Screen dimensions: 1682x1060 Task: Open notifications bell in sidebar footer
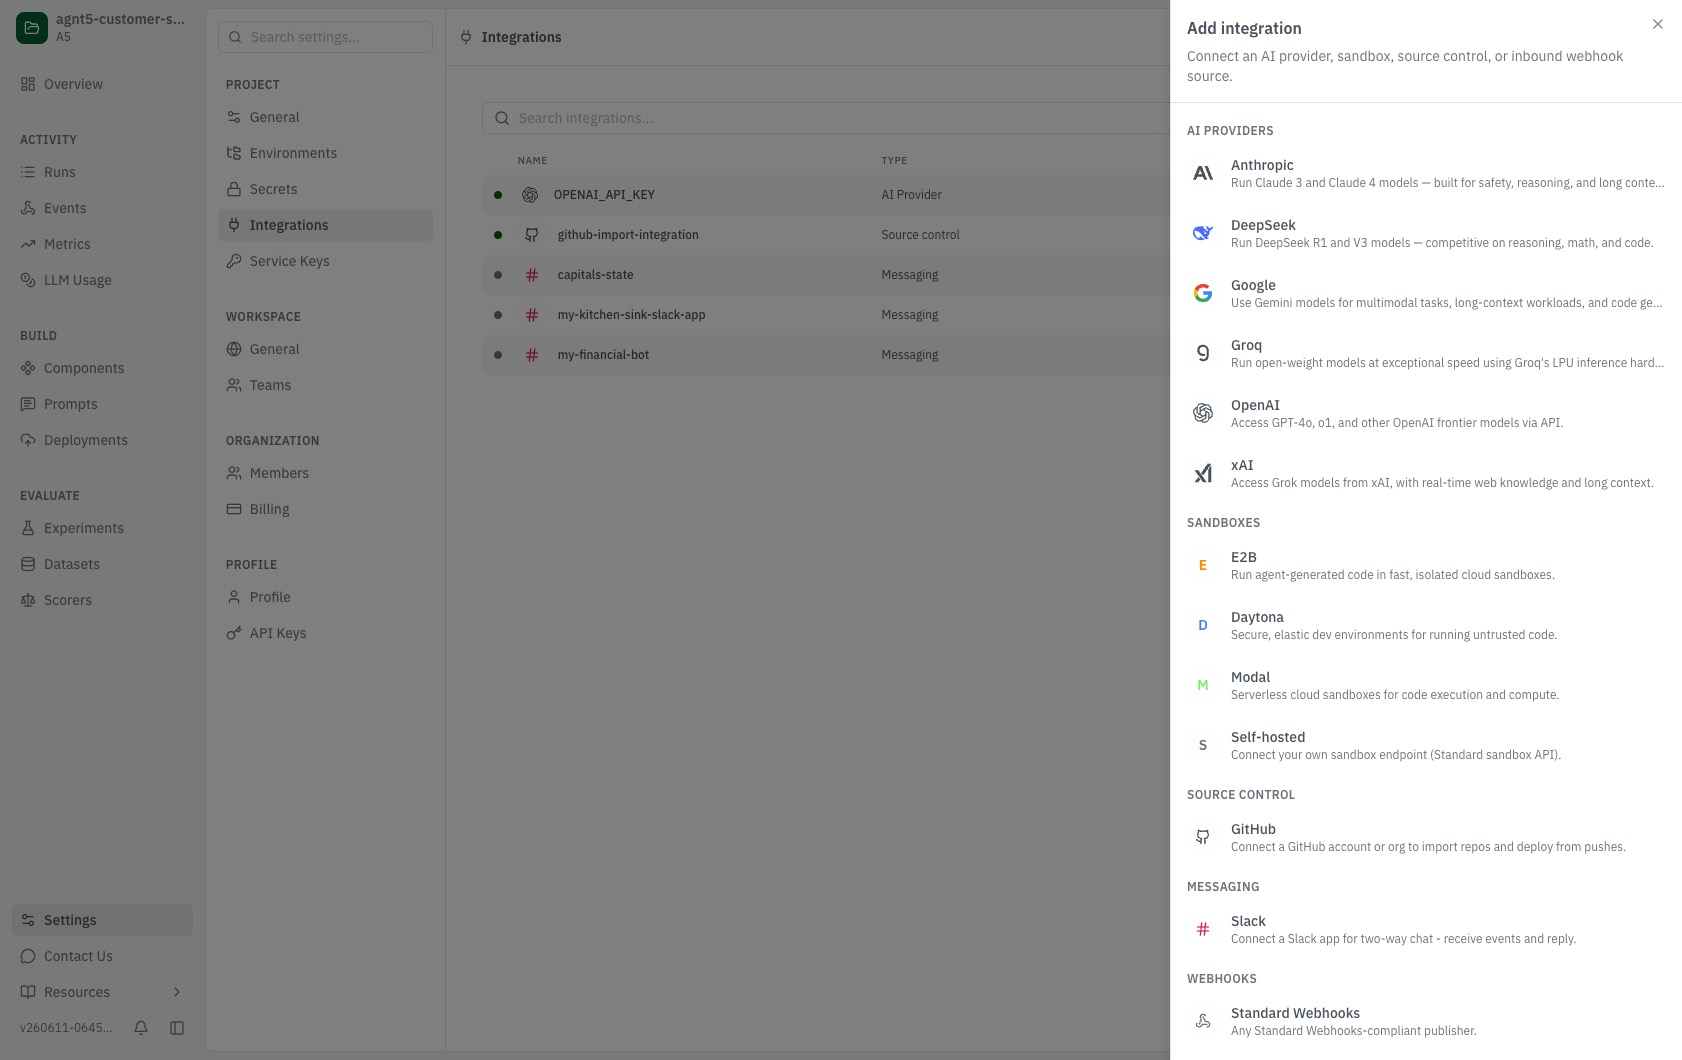click(141, 1028)
